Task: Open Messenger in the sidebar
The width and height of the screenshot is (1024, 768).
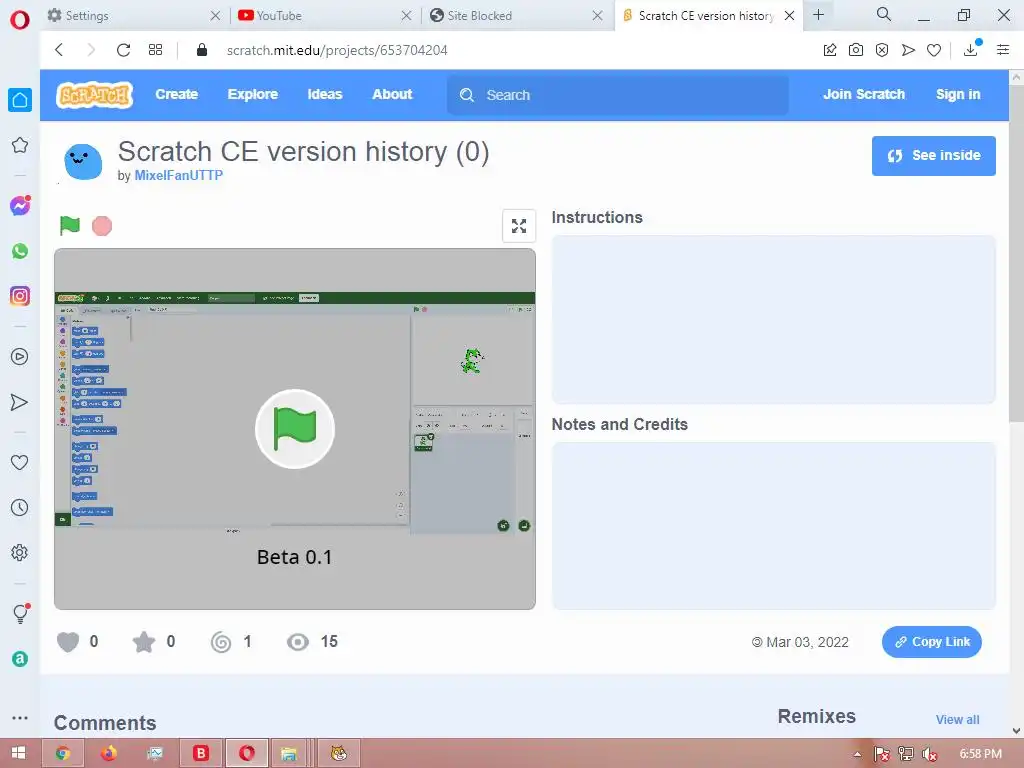Action: (x=20, y=206)
